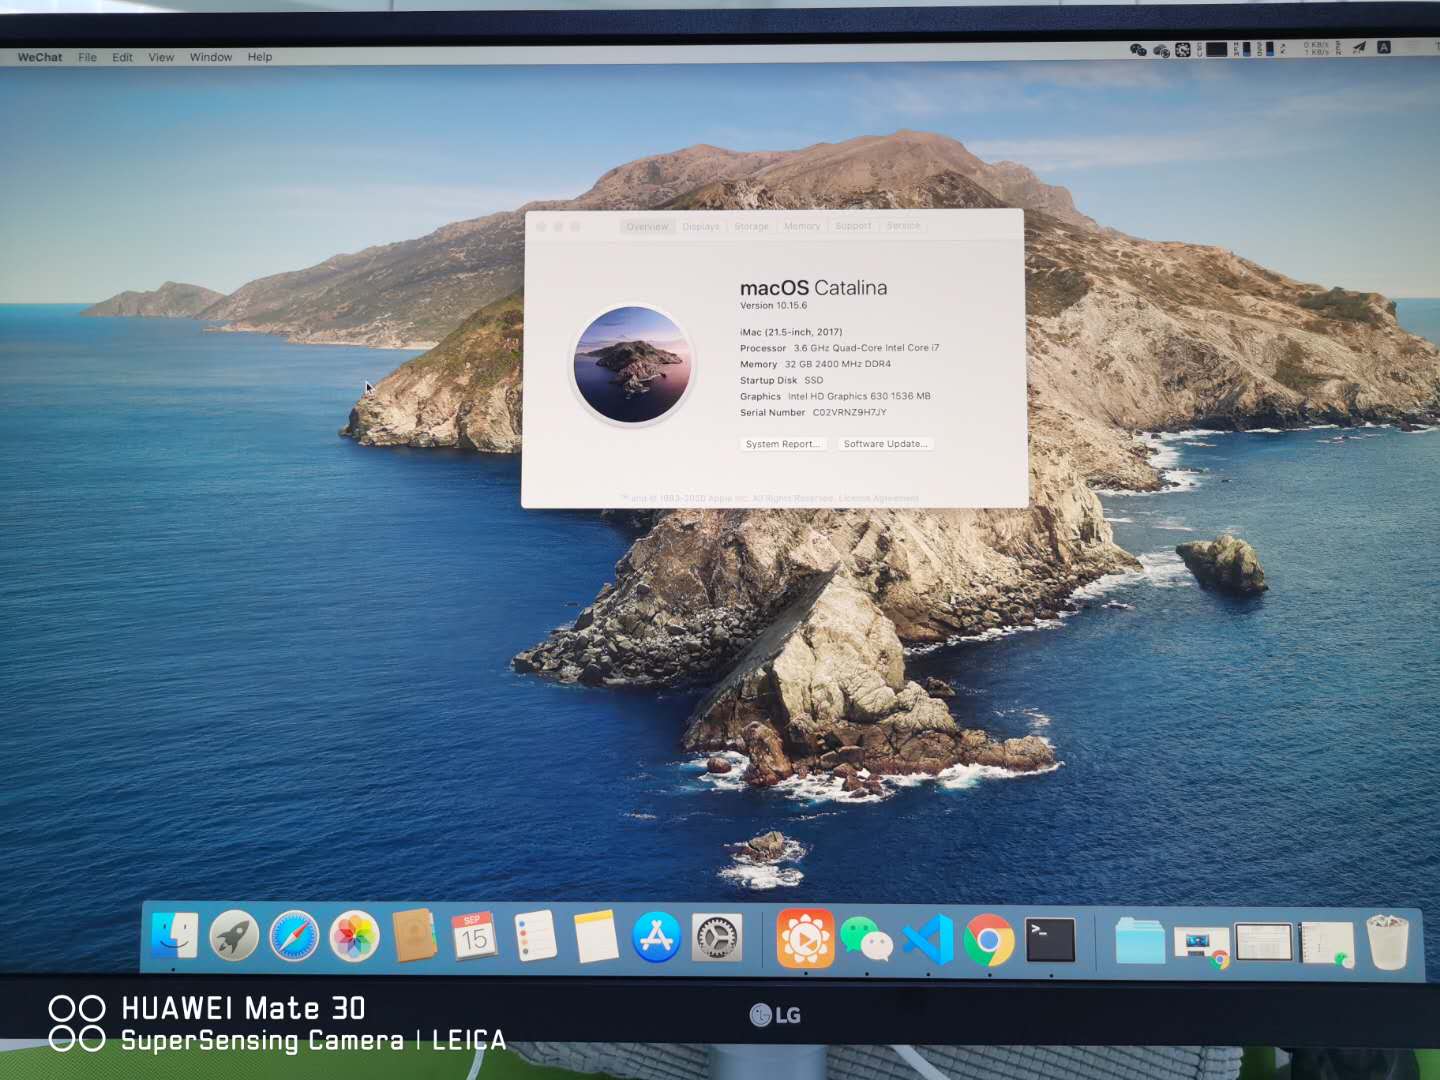Open the orange flower video app in dock
This screenshot has height=1080, width=1440.
(x=805, y=939)
